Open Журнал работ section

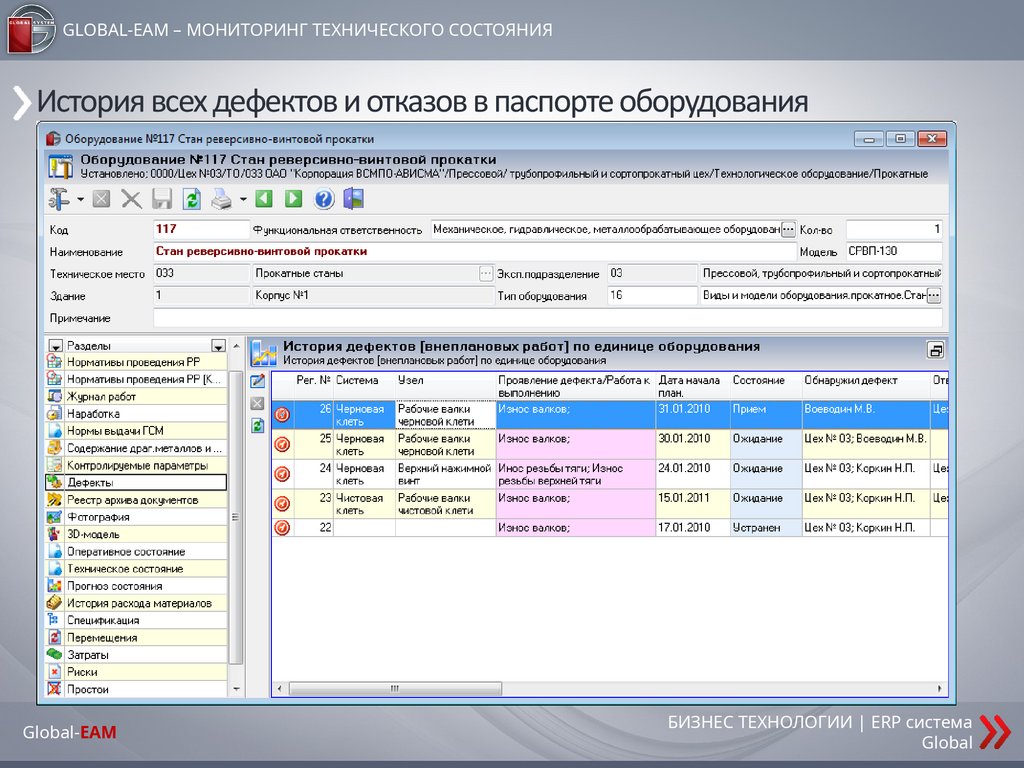tap(136, 396)
